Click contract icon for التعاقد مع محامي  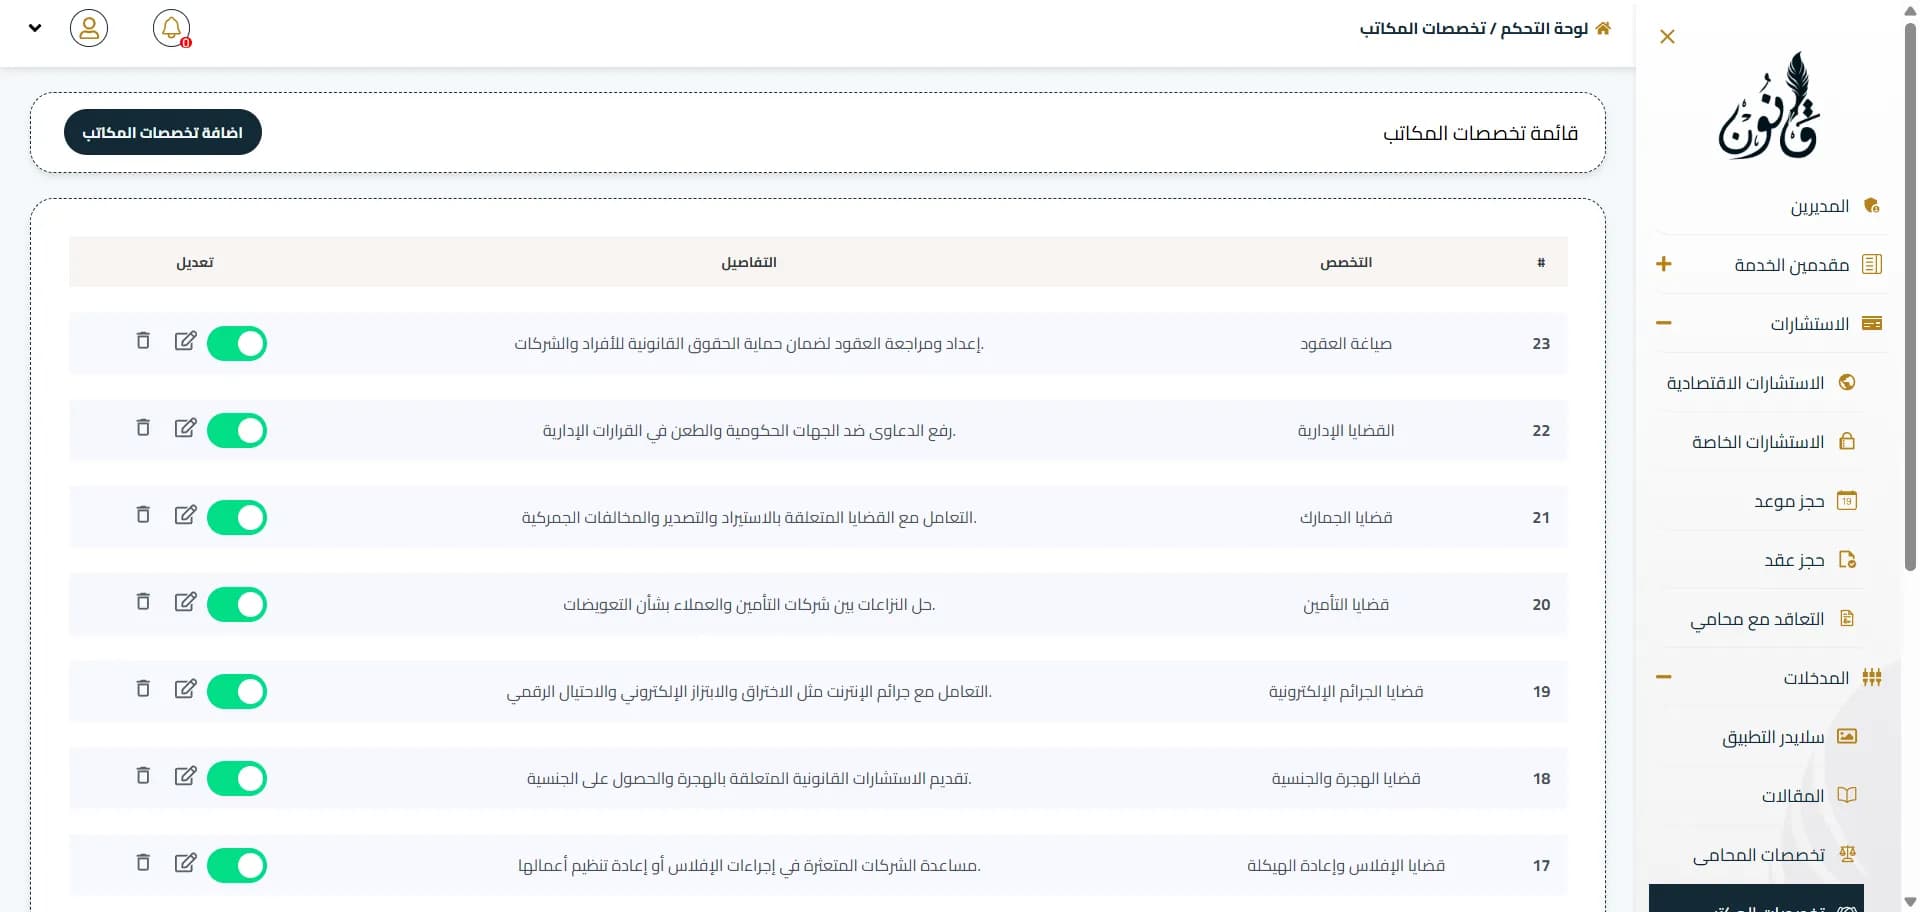(1847, 618)
